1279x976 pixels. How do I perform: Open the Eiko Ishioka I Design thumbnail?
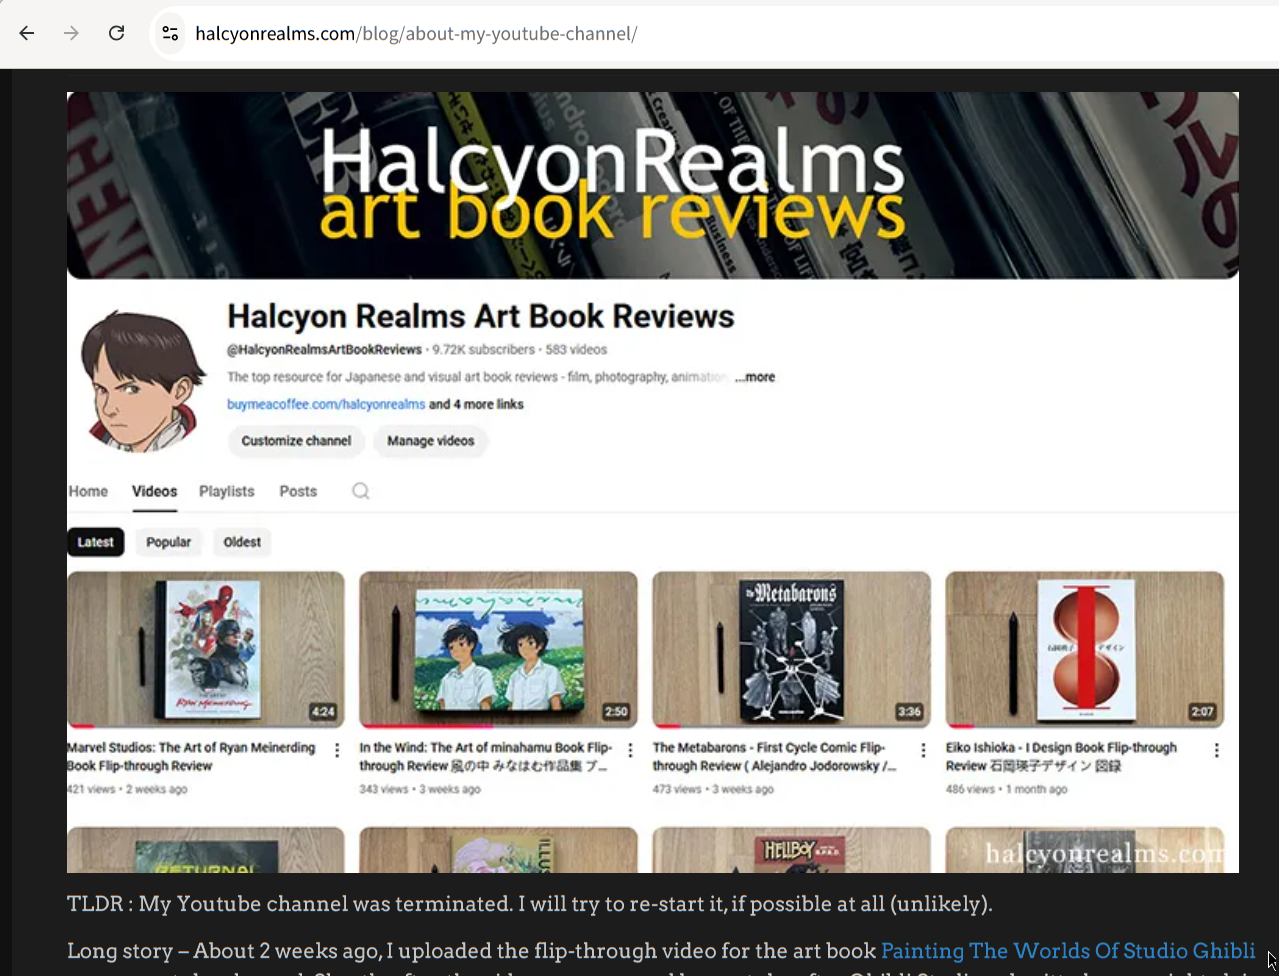1084,649
